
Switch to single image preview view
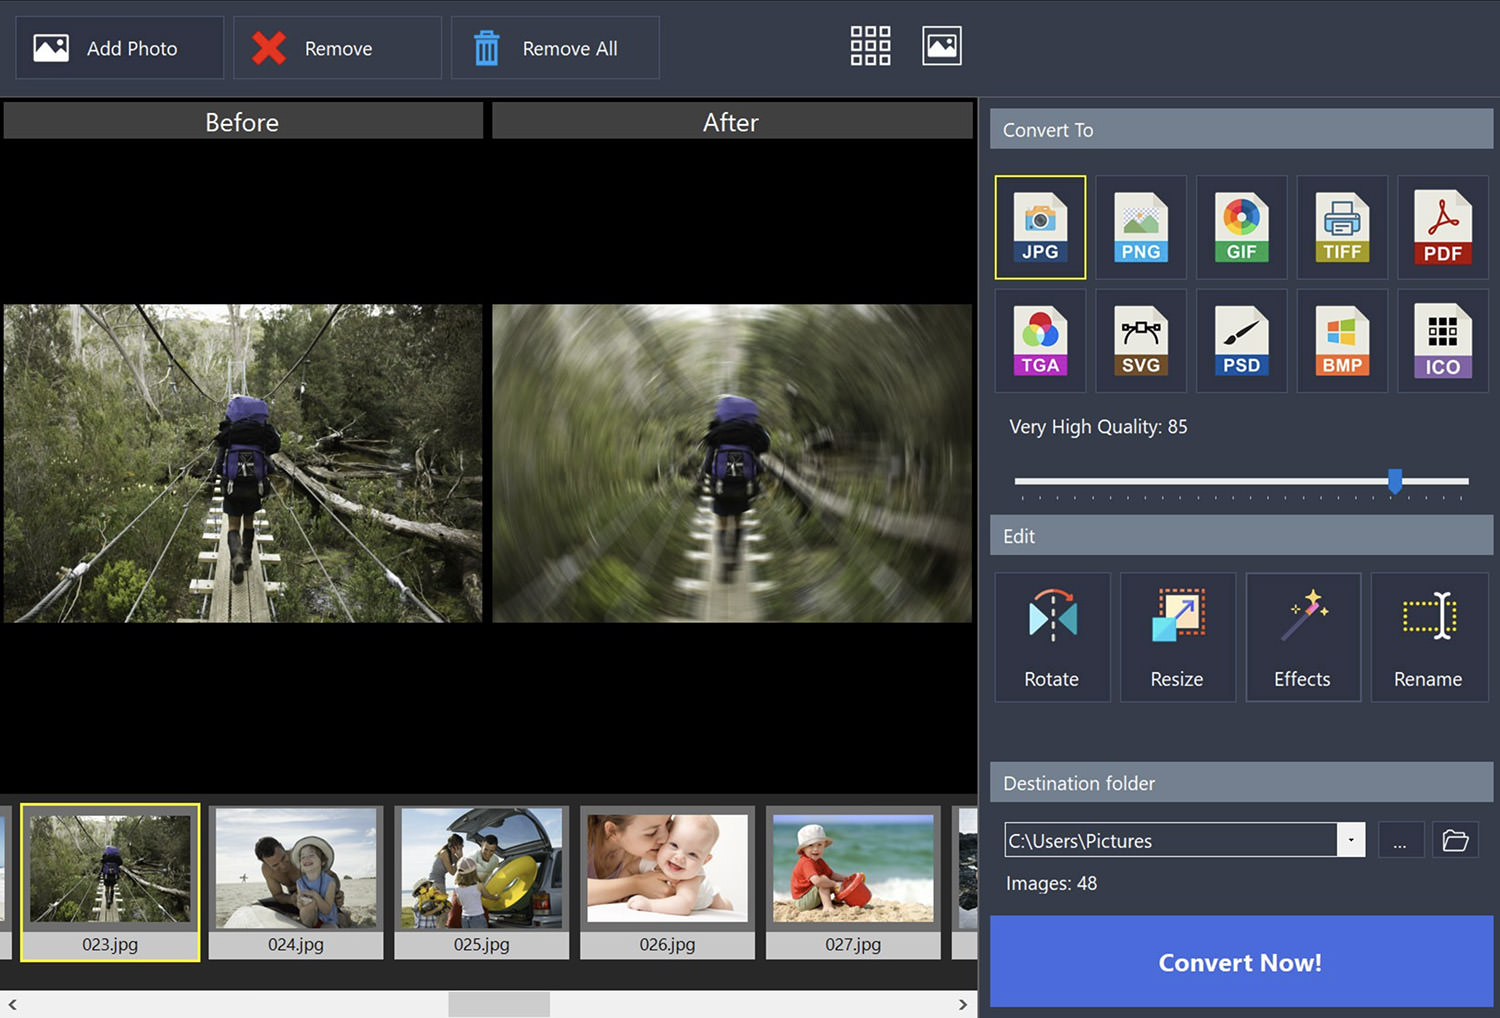click(x=941, y=46)
